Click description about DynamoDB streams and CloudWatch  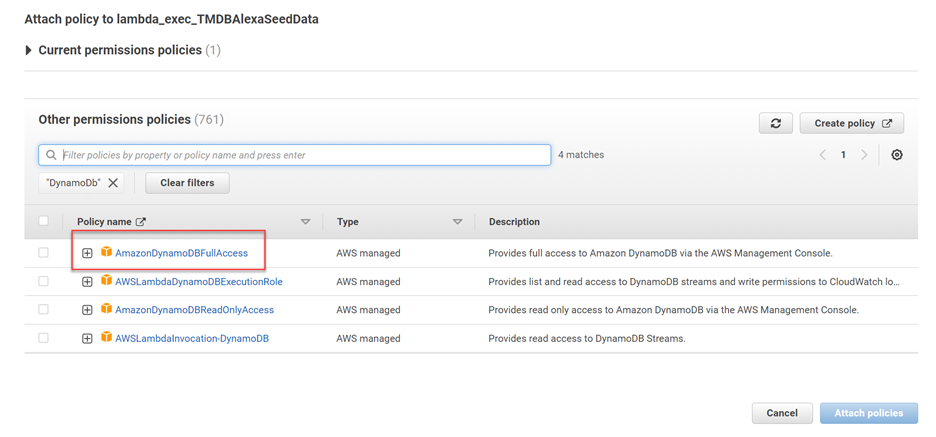pyautogui.click(x=694, y=281)
